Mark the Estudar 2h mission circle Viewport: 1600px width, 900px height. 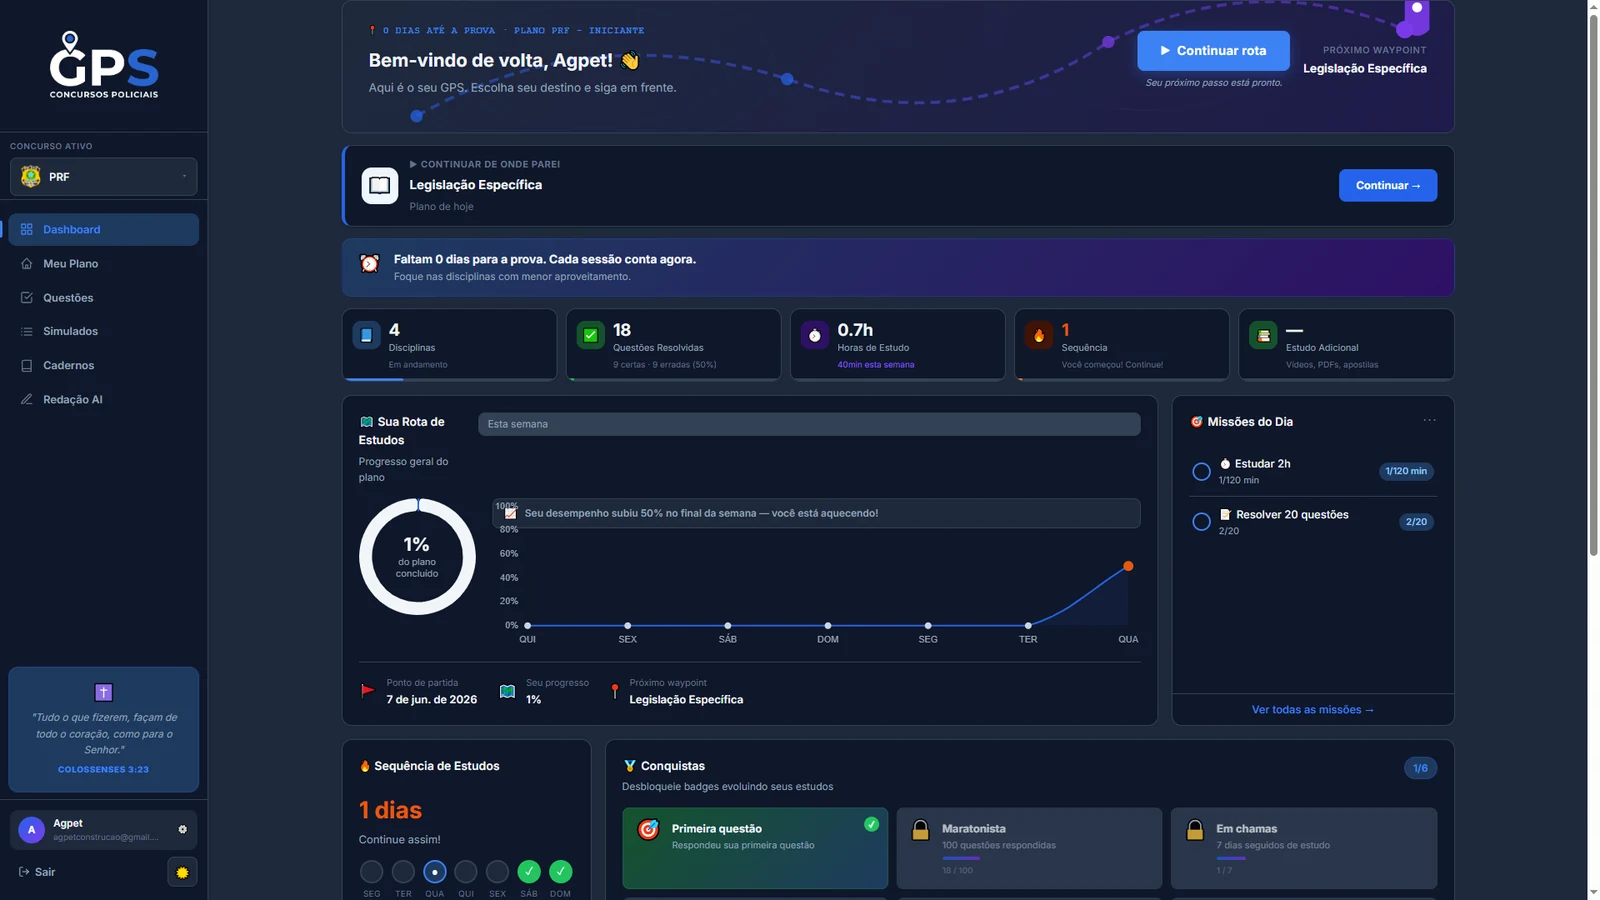(x=1202, y=472)
